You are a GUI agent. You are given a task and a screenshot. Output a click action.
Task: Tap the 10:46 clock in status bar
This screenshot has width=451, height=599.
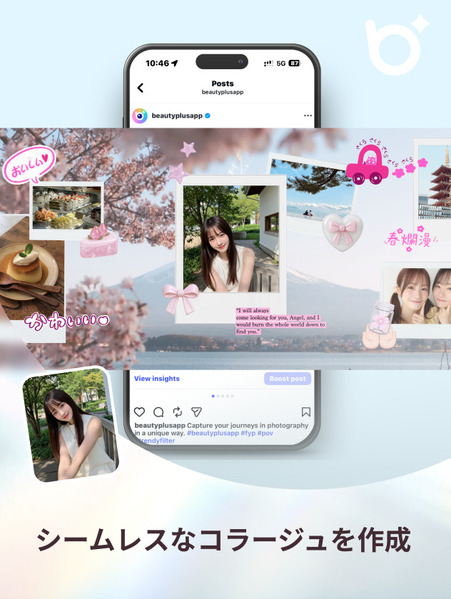coord(157,63)
